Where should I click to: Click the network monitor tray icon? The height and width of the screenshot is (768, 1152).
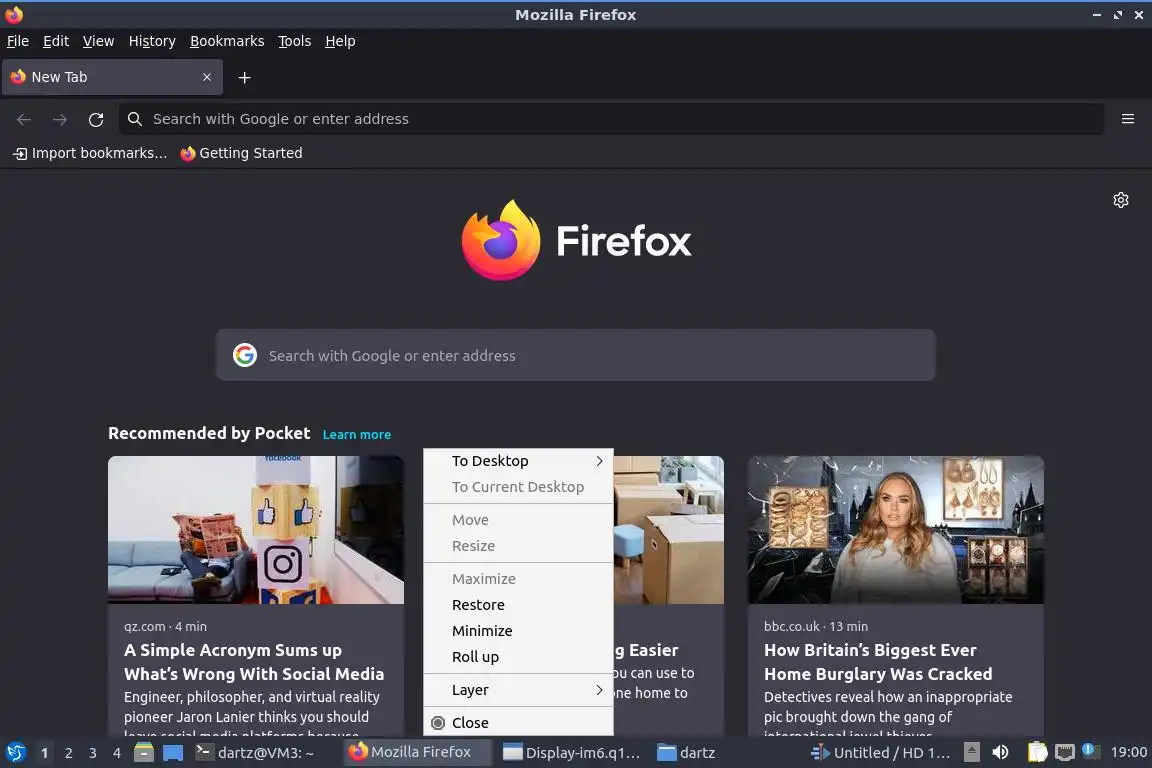tap(1064, 753)
